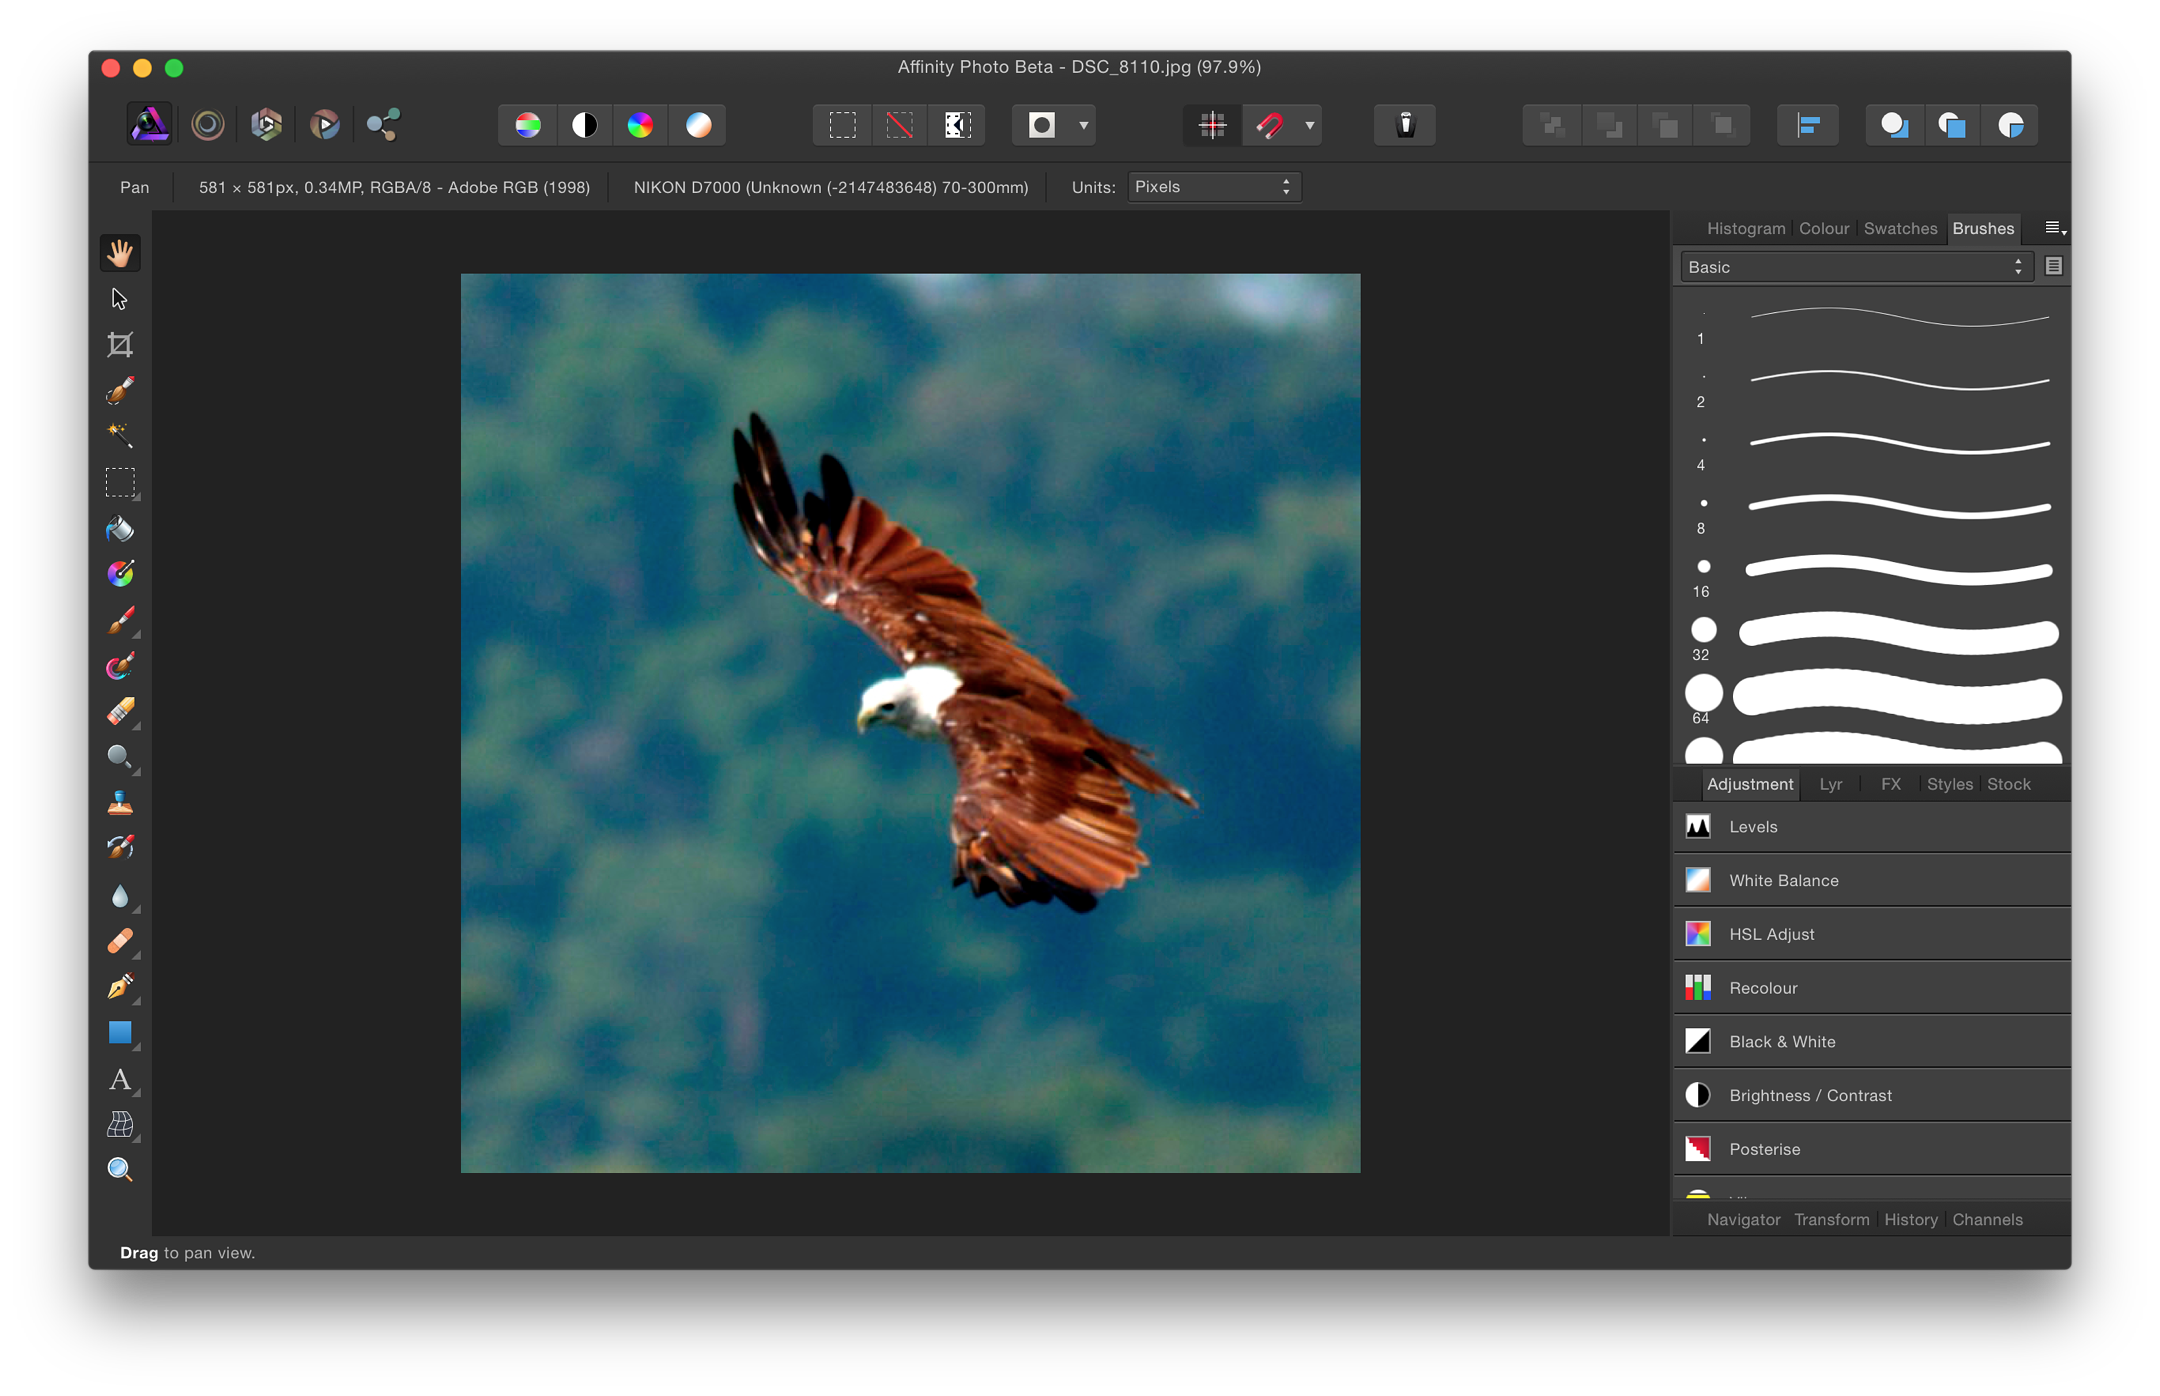Click Insert inside selection icon
2160x1396 pixels.
(x=2010, y=125)
